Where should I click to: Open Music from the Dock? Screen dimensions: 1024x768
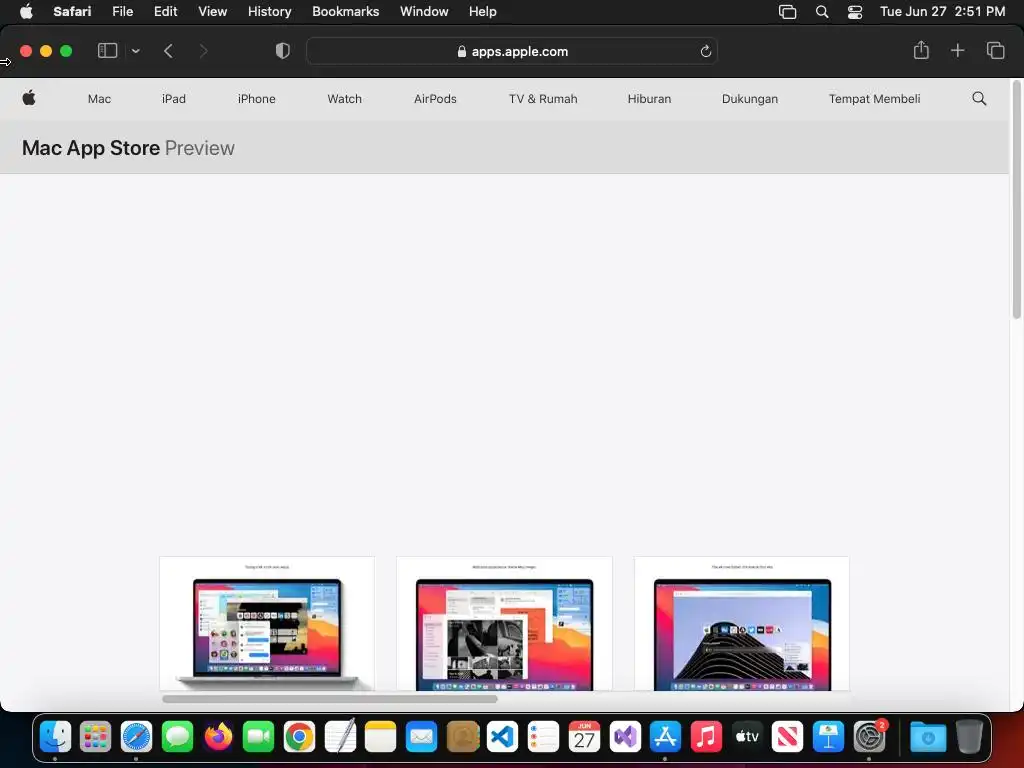(x=706, y=737)
